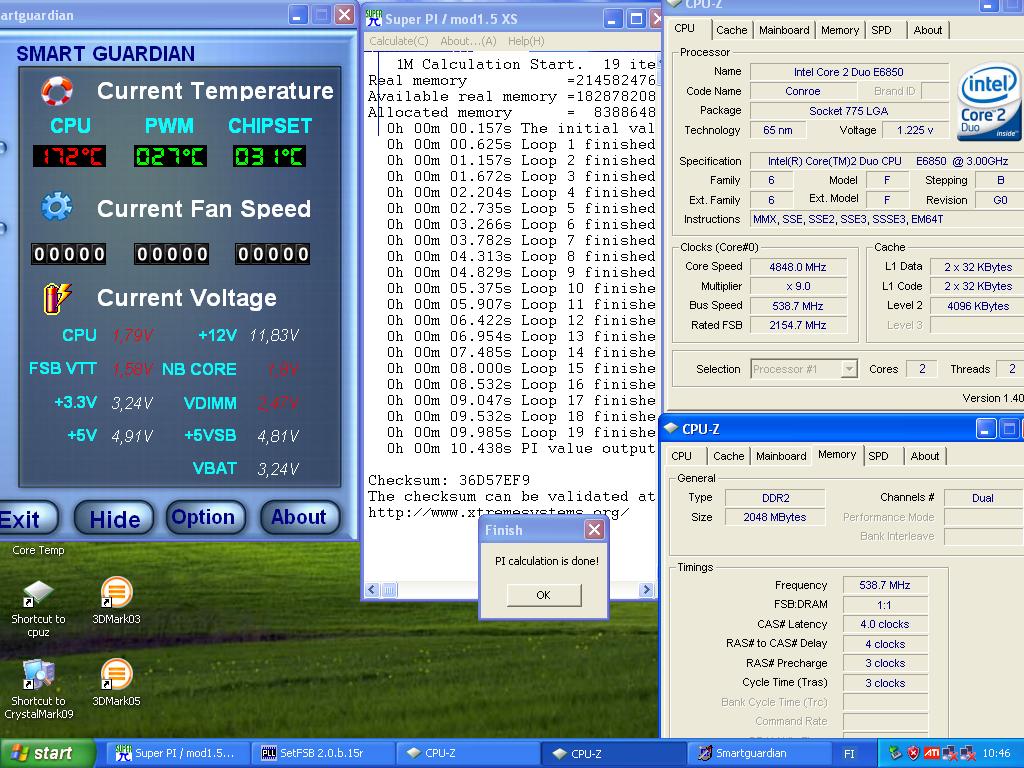Select the Cache tab in lower CPU-Z
This screenshot has height=768, width=1024.
pyautogui.click(x=729, y=456)
